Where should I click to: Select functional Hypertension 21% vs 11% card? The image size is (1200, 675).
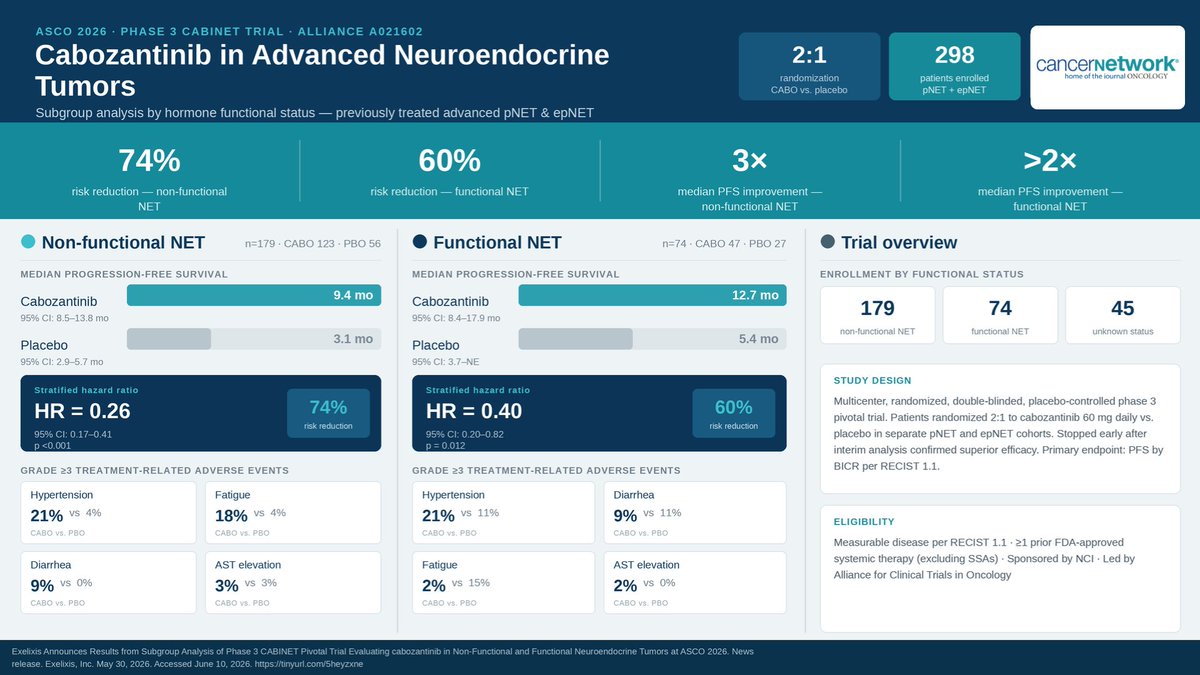[x=504, y=512]
